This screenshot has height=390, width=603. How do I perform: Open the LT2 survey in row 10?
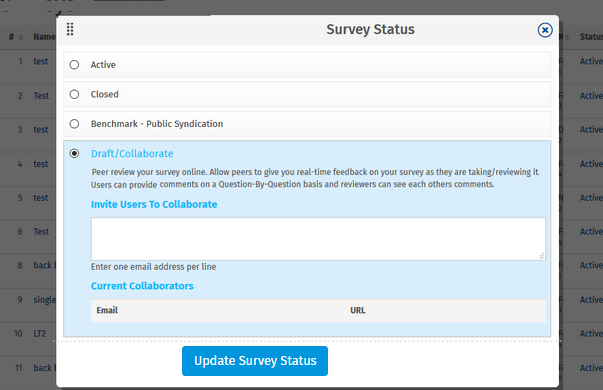point(40,333)
